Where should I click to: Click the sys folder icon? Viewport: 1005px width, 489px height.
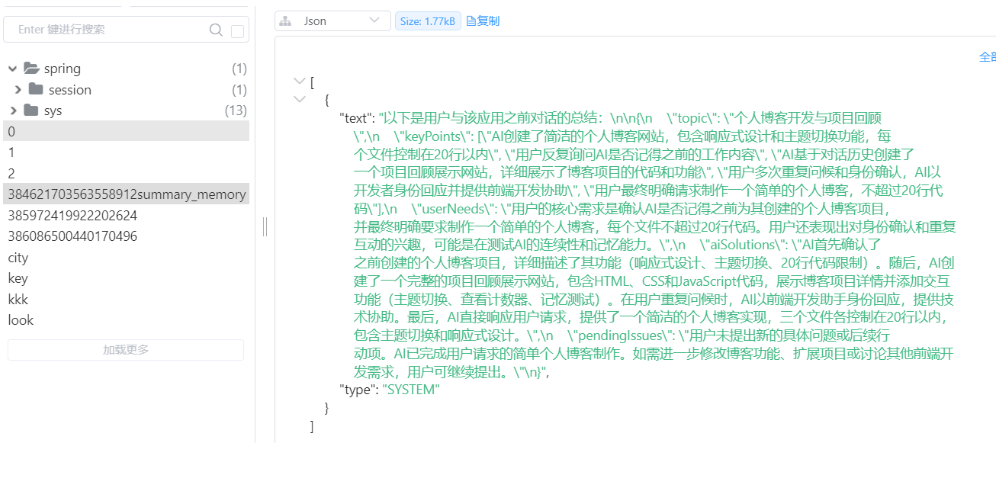[x=31, y=110]
